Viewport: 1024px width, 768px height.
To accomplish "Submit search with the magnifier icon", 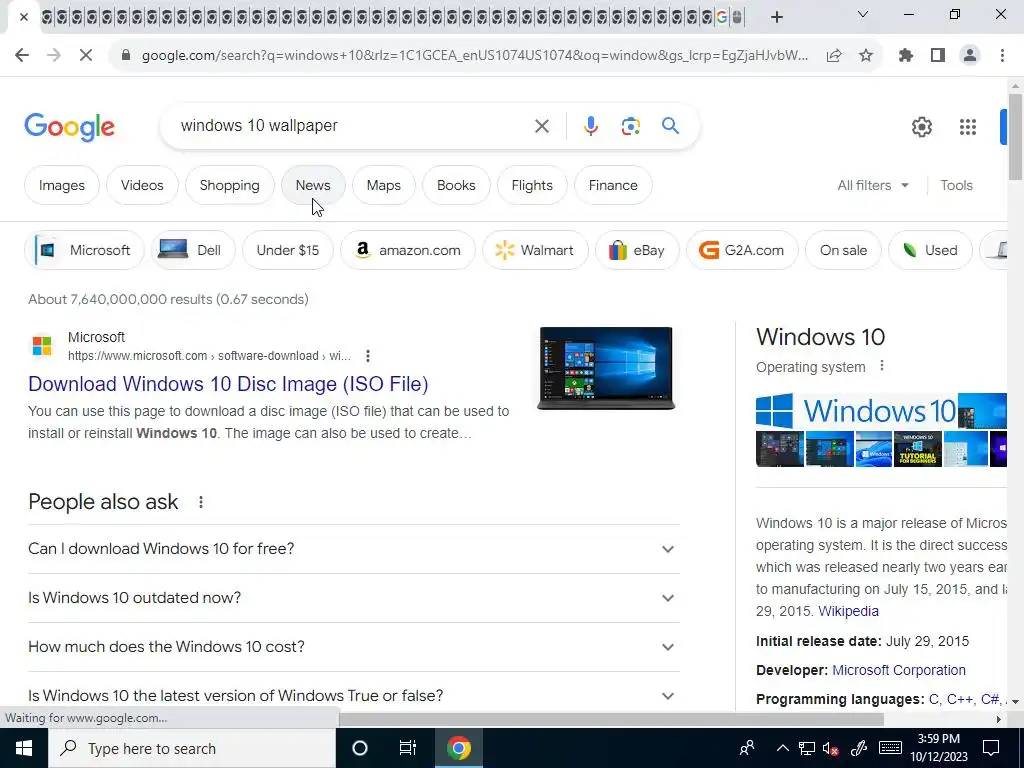I will [x=671, y=125].
